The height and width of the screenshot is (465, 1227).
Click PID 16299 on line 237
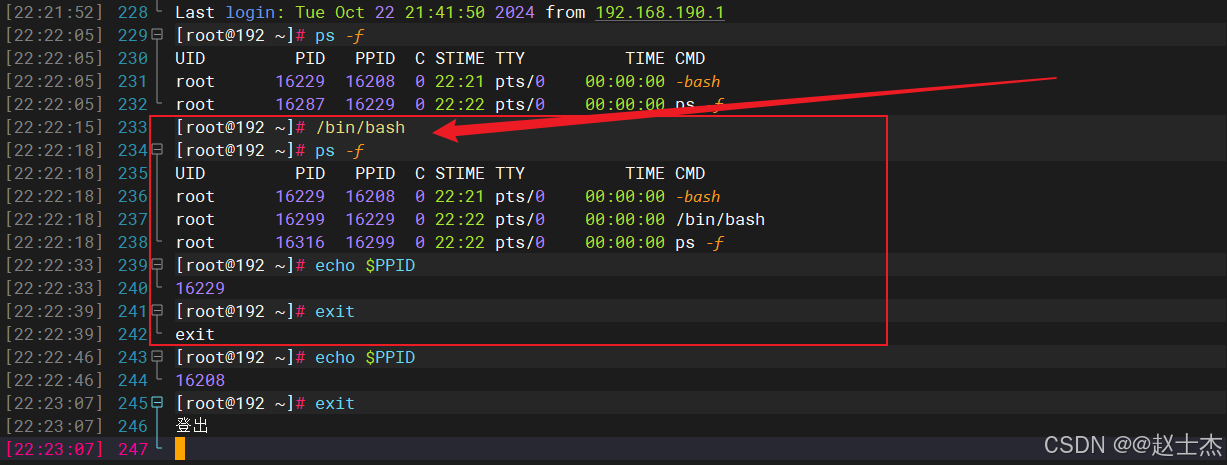click(x=300, y=220)
